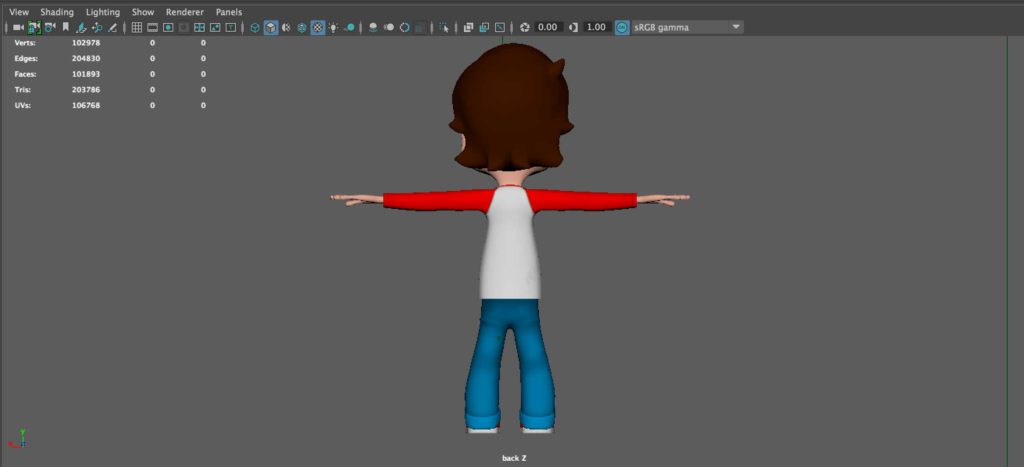Viewport: 1024px width, 467px height.
Task: Open the Renderer menu
Action: 184,12
